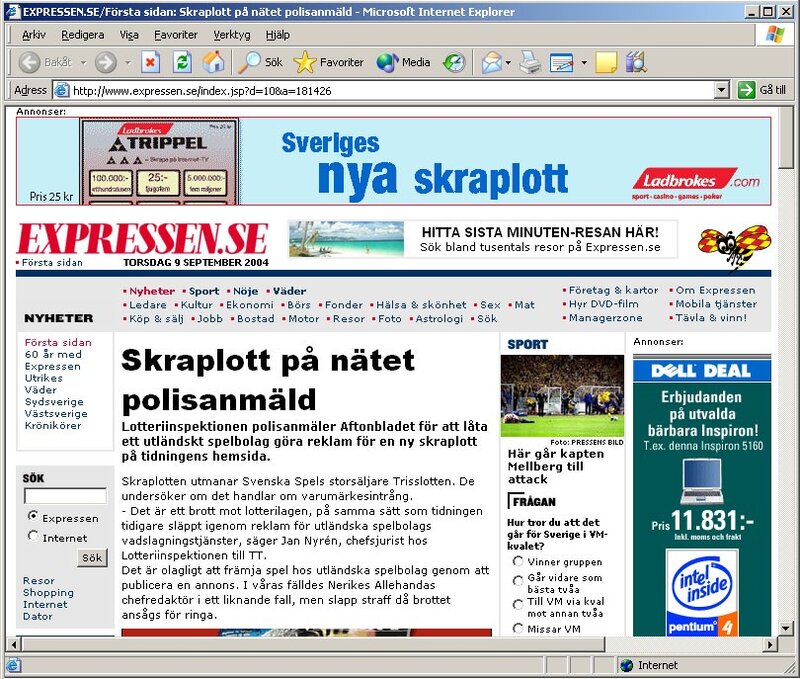Open the Verktyg menu
Screen dimensions: 800x679
pos(232,35)
